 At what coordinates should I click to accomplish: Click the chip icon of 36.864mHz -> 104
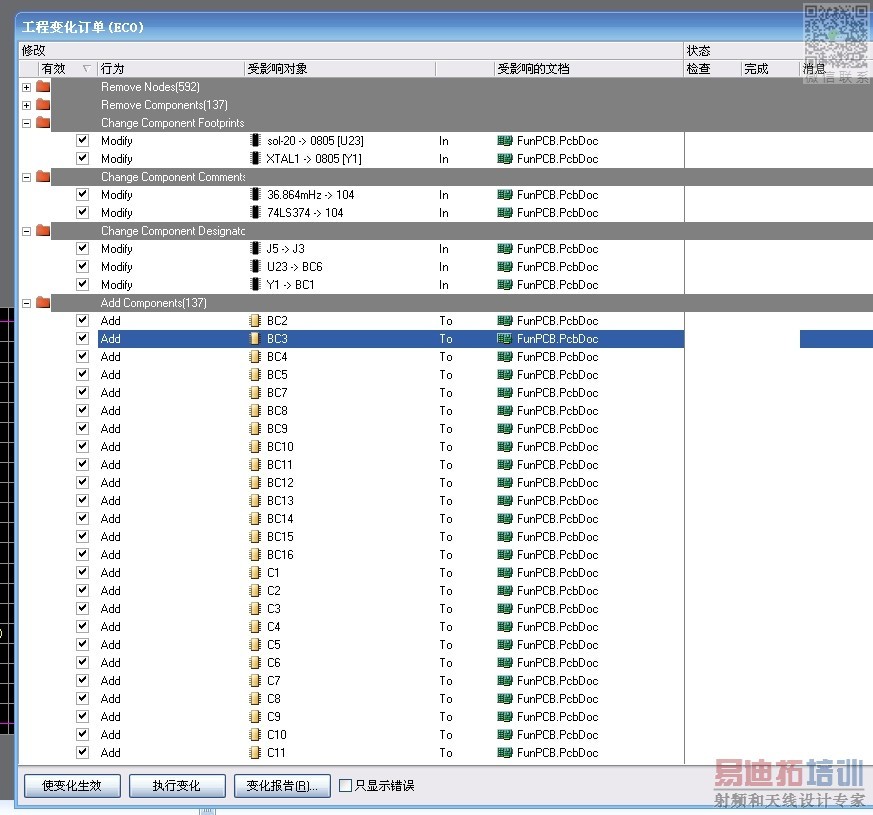pos(256,195)
